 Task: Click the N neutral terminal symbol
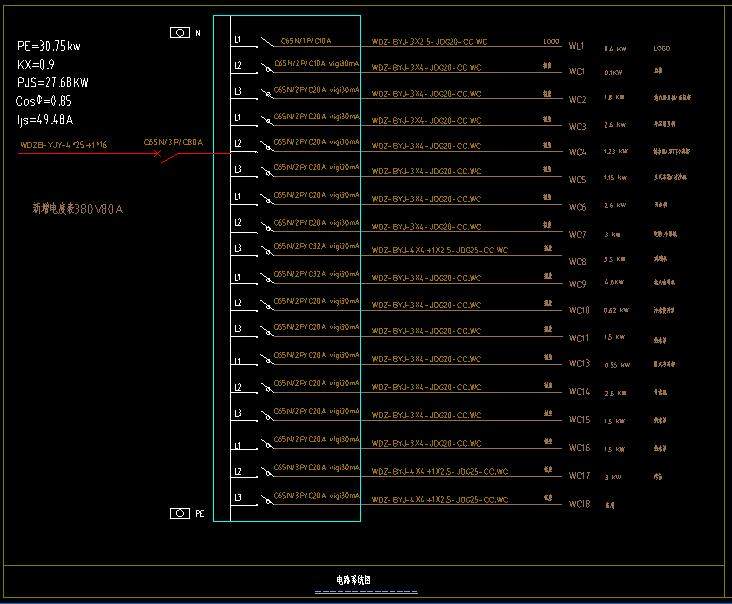click(180, 33)
